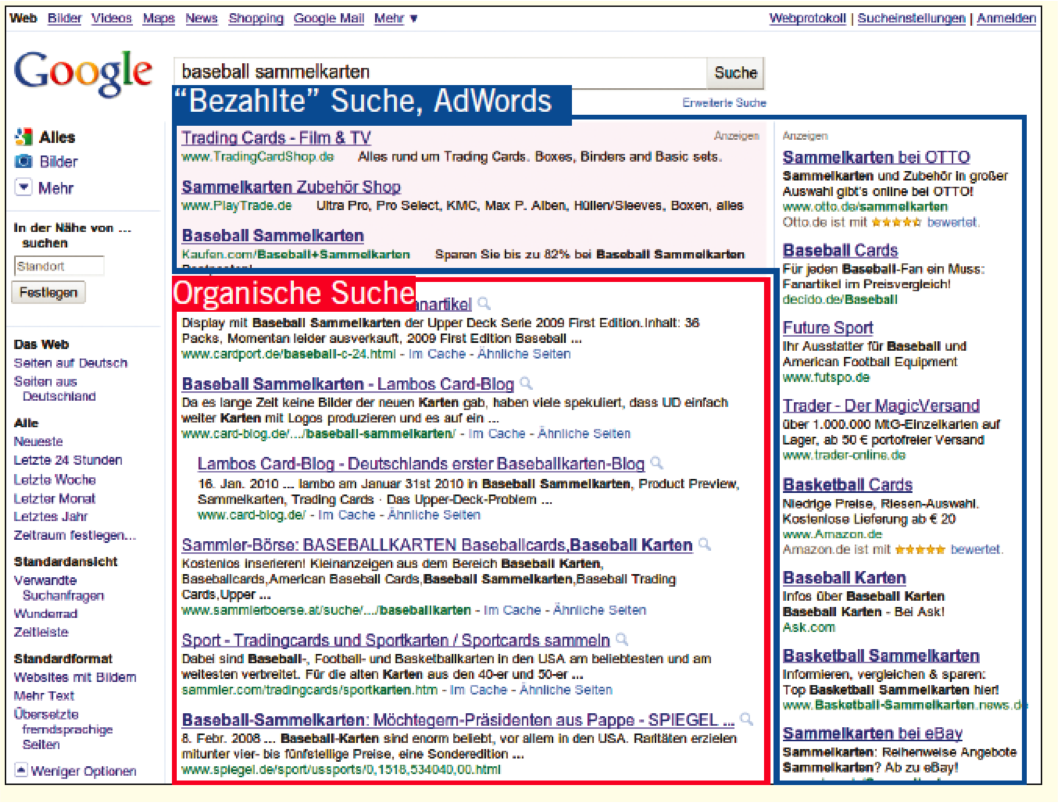Open Future Sport ad
1058x803 pixels.
[827, 328]
